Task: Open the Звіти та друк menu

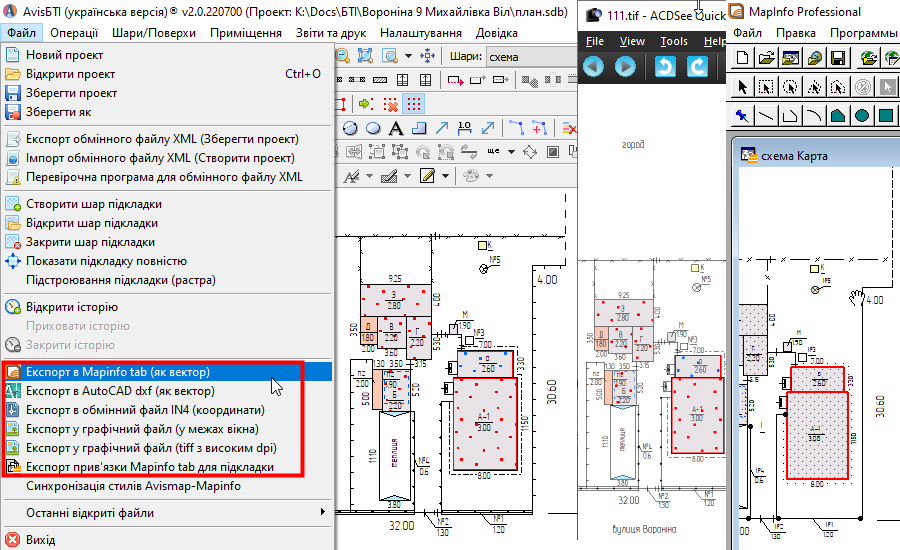Action: pyautogui.click(x=331, y=33)
